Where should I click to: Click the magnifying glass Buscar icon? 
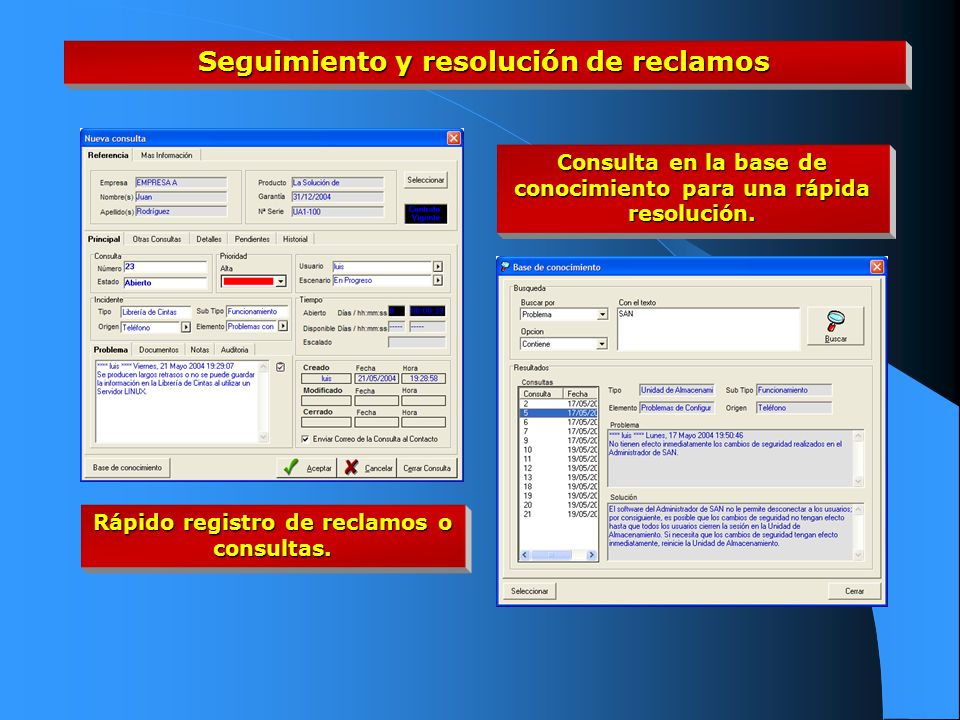point(835,320)
